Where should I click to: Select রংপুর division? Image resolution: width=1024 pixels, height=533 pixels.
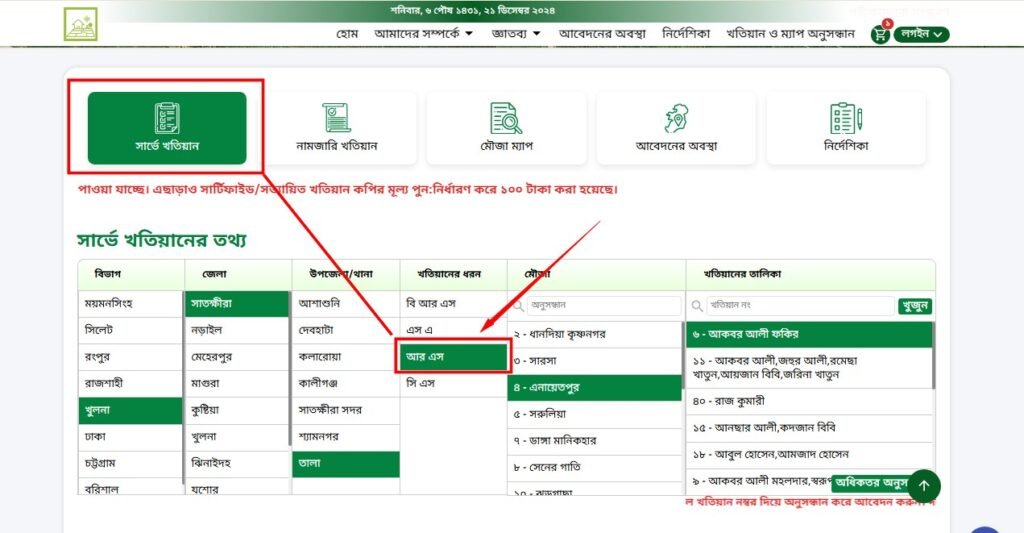point(130,357)
